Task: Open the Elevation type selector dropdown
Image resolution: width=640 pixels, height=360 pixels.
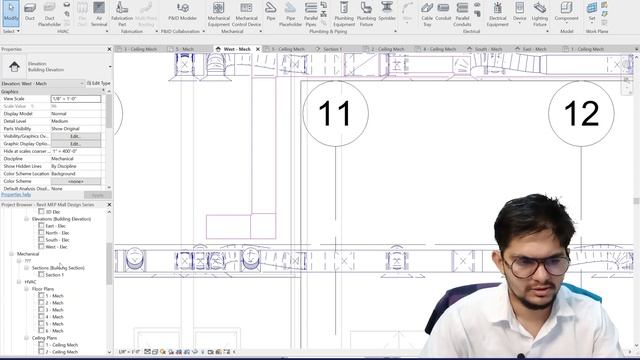Action: click(x=109, y=67)
